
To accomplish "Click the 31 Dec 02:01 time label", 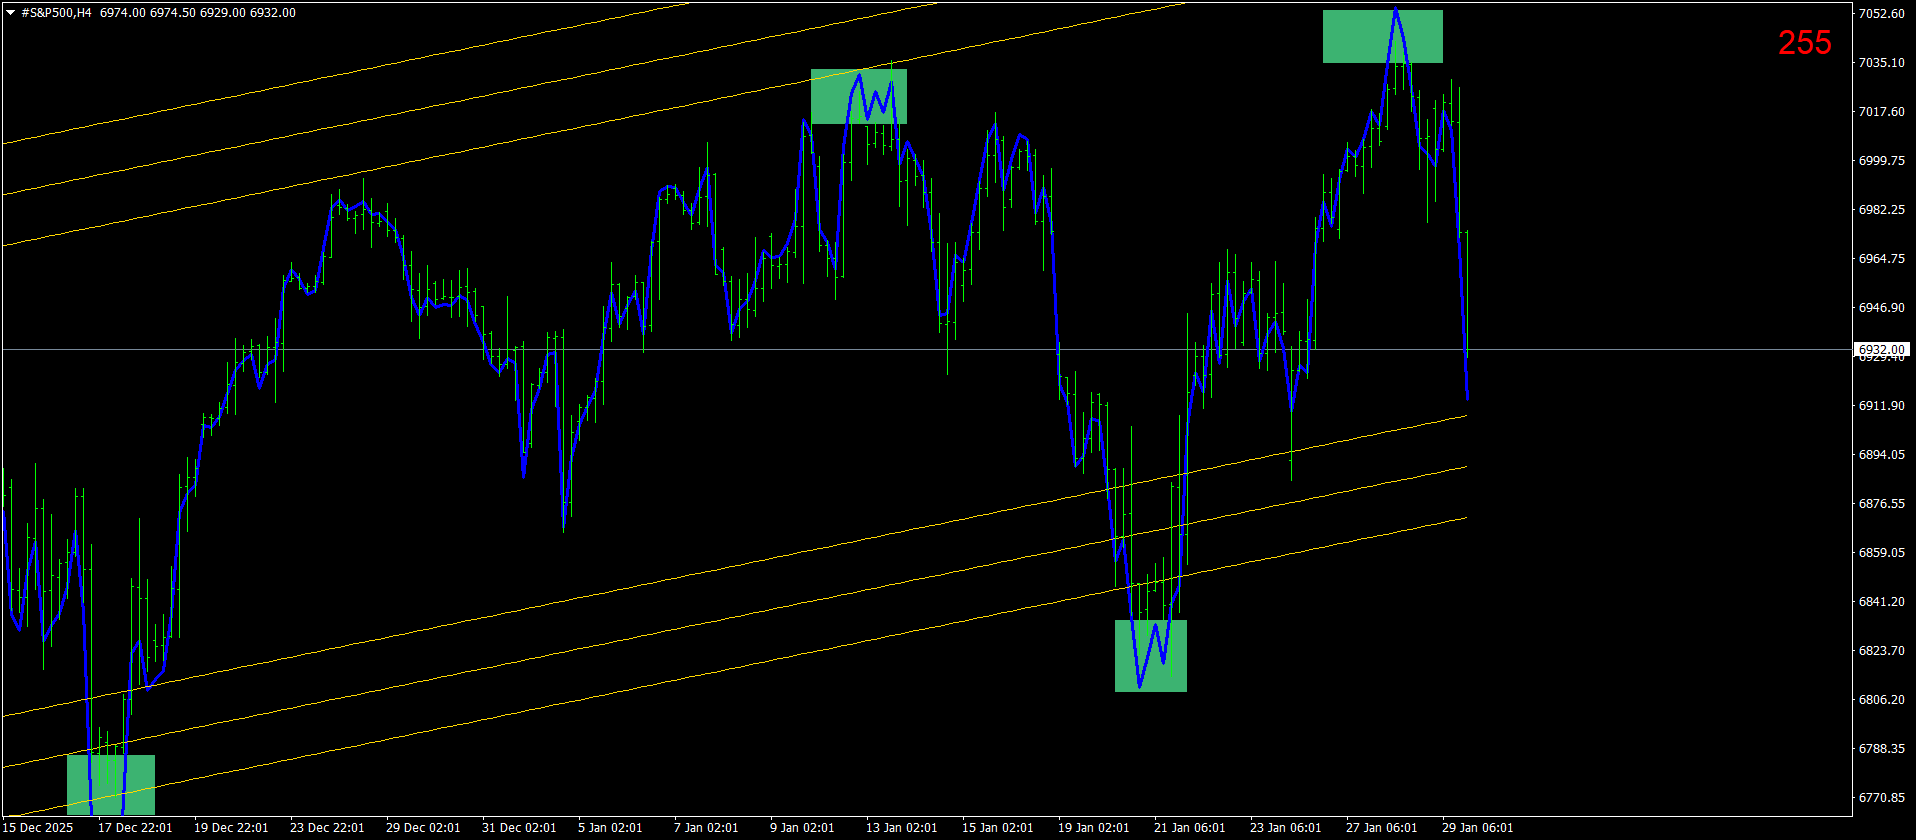I will [x=519, y=828].
